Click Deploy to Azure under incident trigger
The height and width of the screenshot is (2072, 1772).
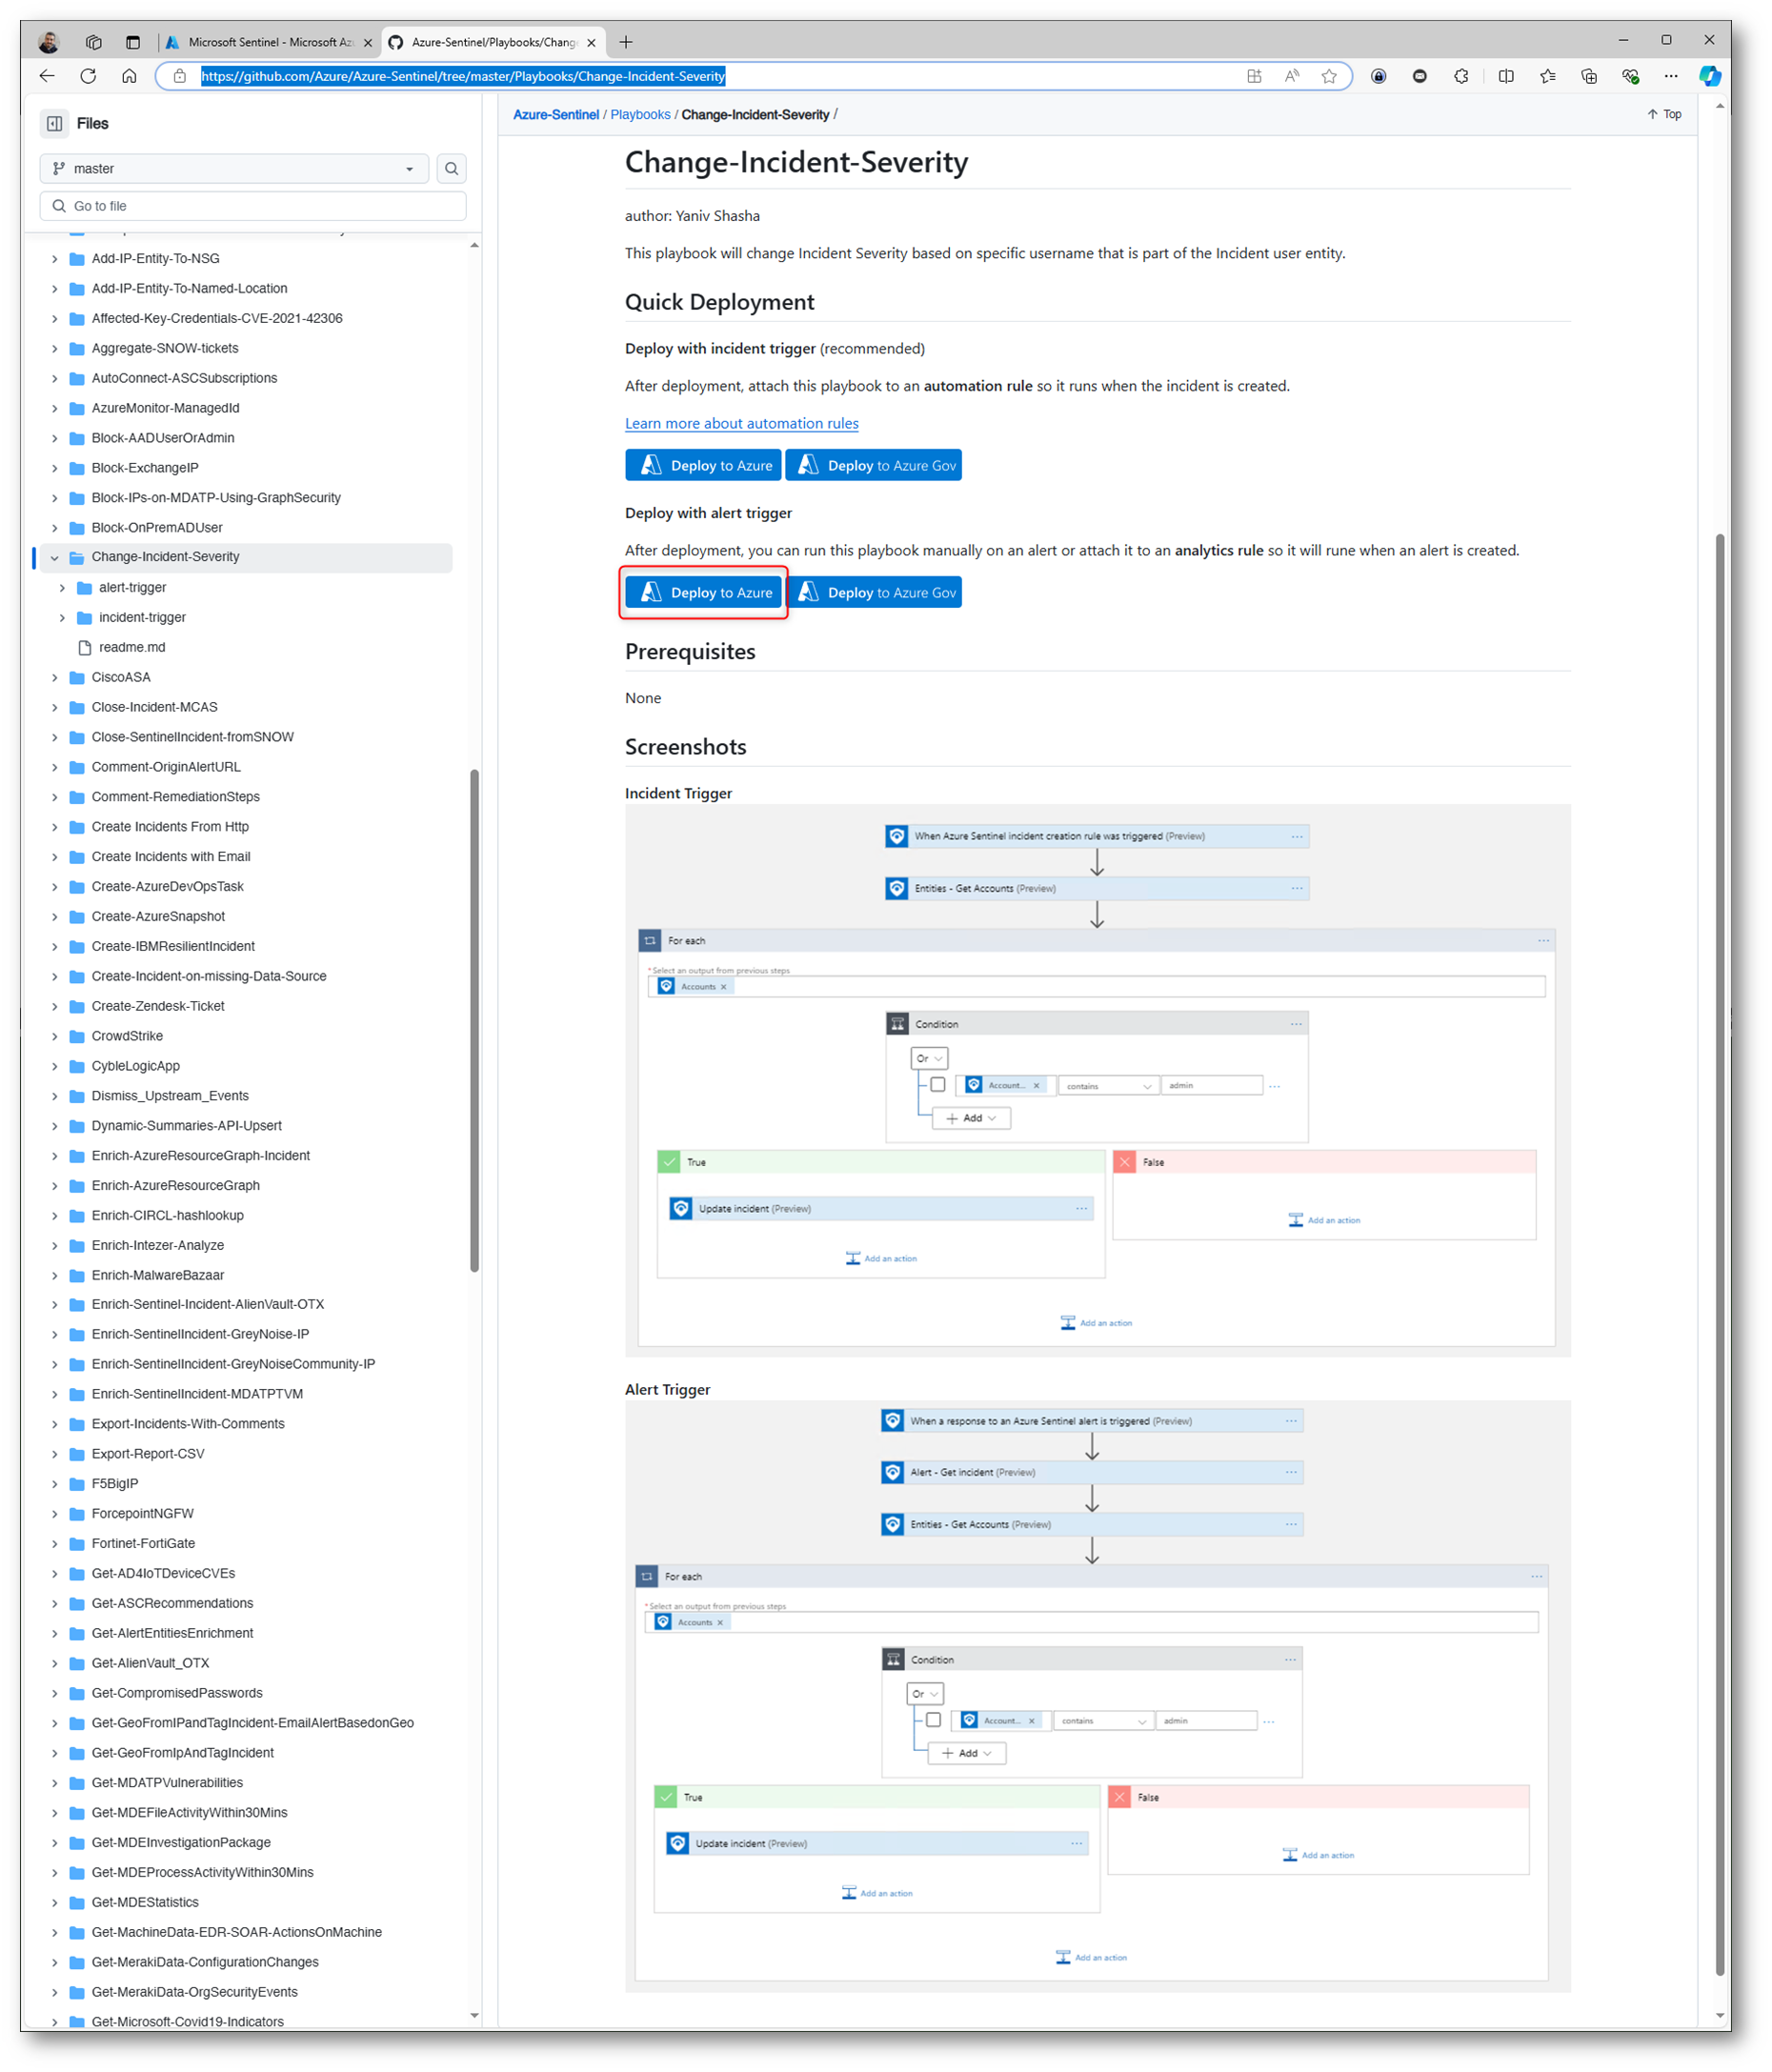click(x=703, y=465)
